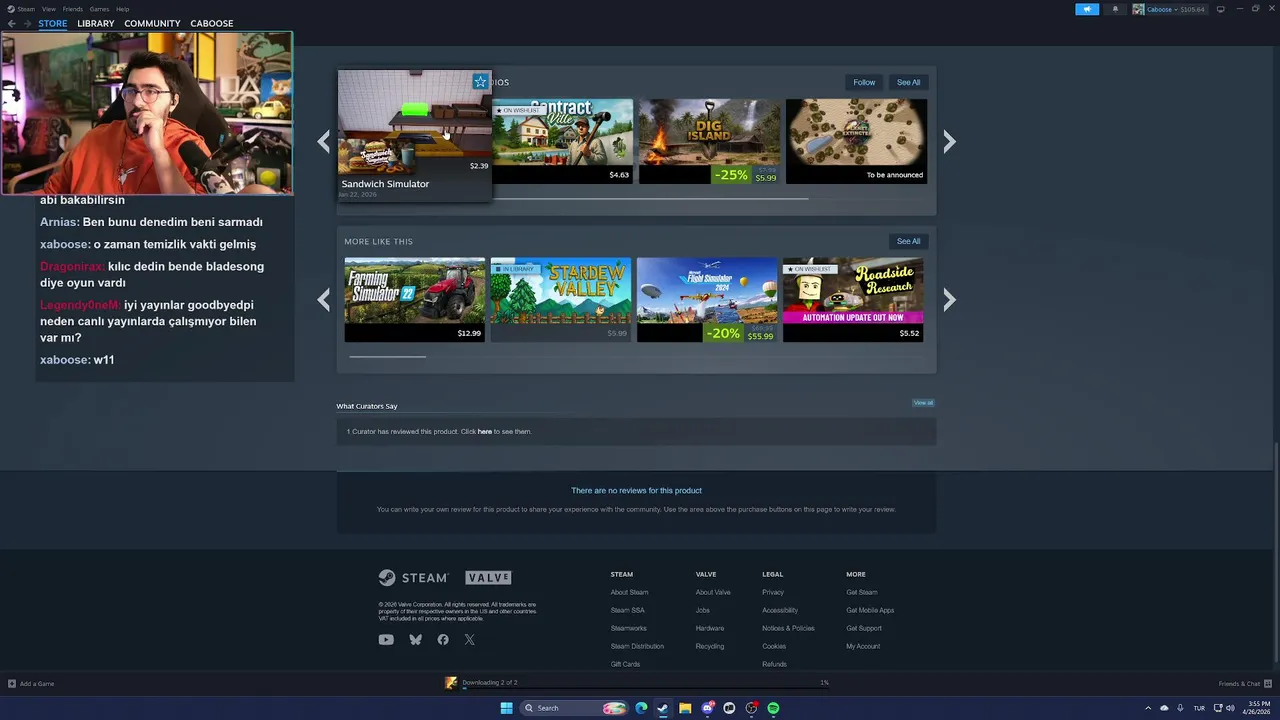Show hidden system tray icons
The width and height of the screenshot is (1280, 720).
(x=1147, y=708)
